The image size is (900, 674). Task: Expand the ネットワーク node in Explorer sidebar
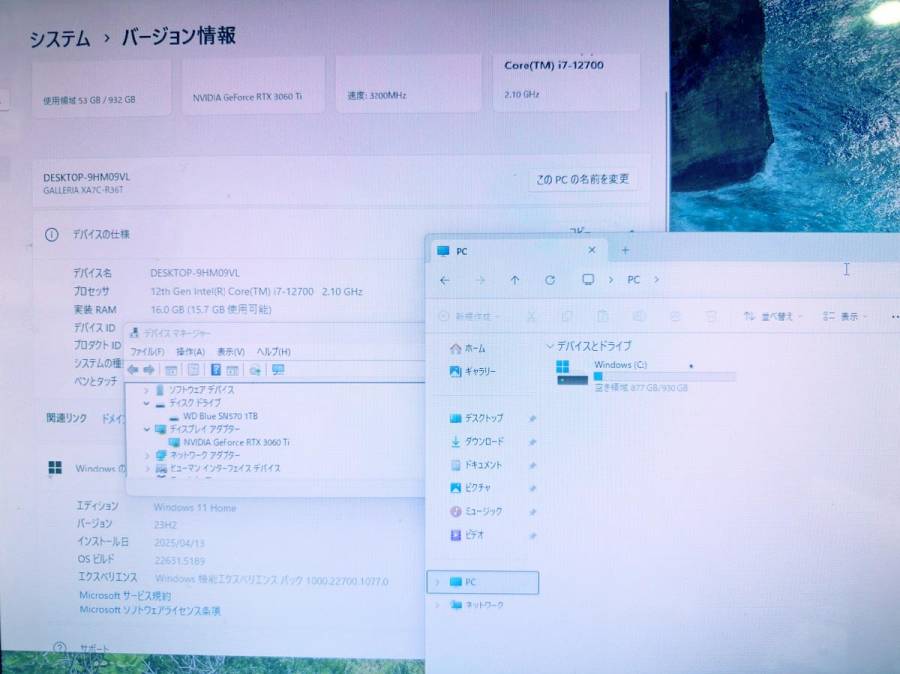coord(437,605)
